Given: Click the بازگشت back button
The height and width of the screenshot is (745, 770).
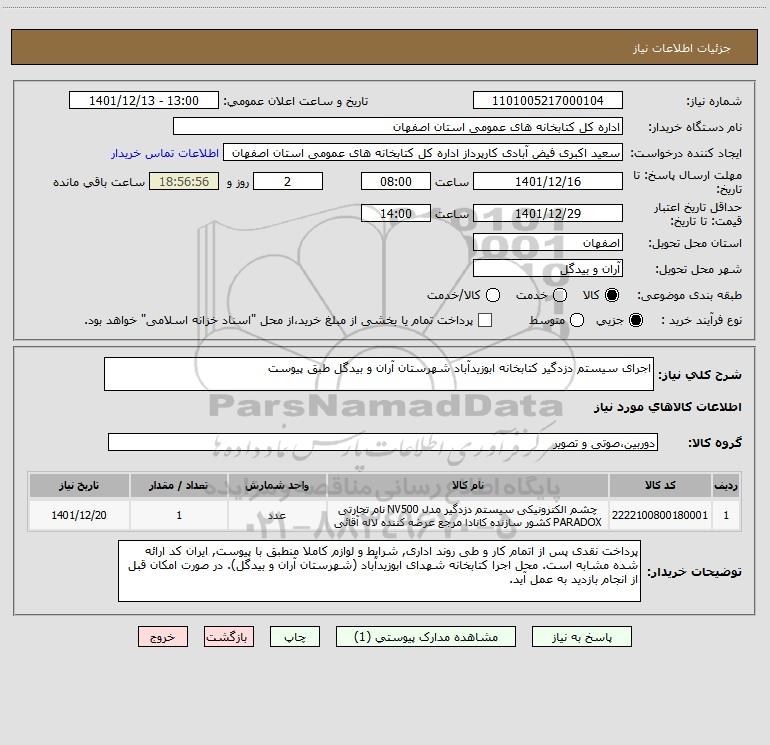Looking at the screenshot, I should pyautogui.click(x=229, y=636).
